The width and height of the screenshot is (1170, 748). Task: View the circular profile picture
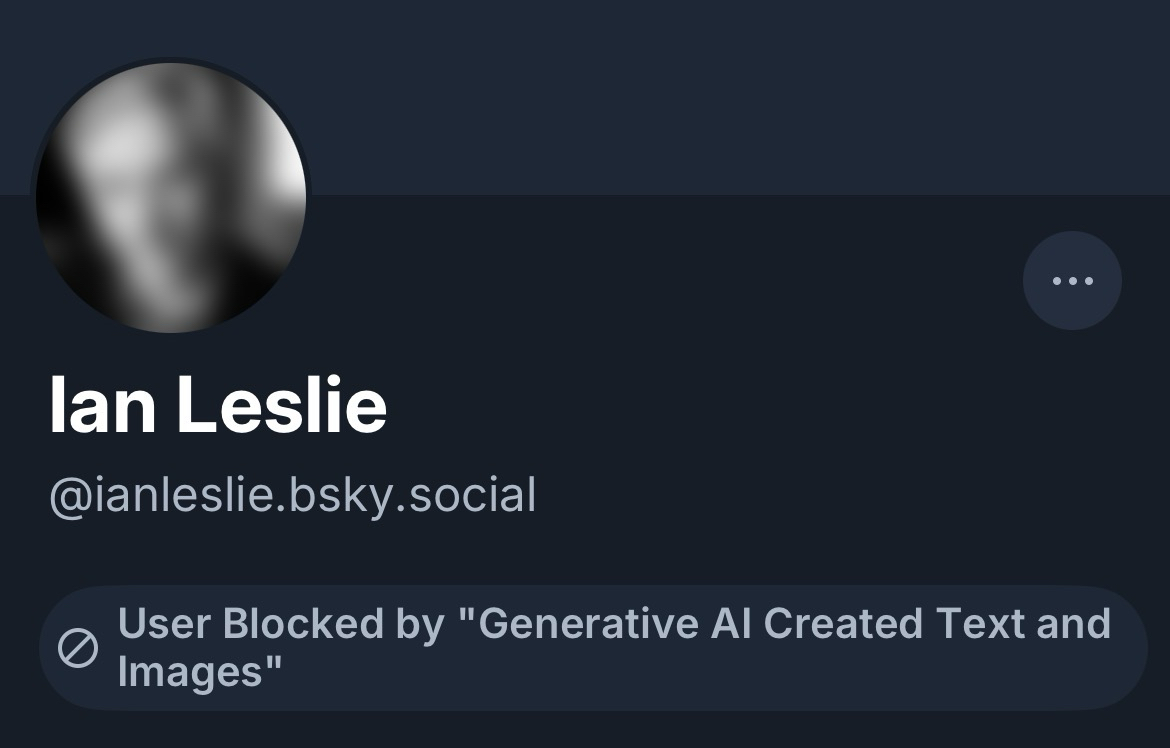(171, 197)
